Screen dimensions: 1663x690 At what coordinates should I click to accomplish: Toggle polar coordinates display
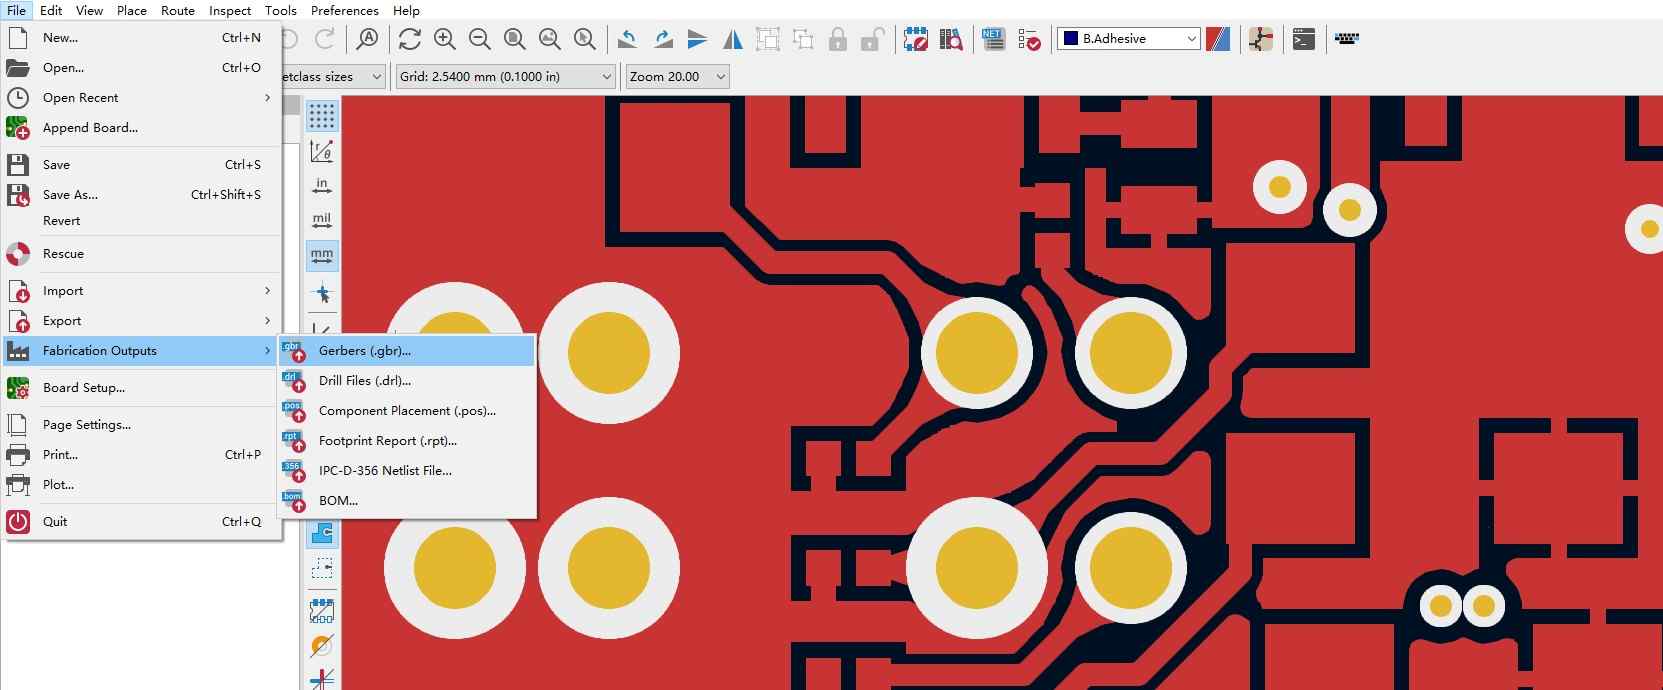(x=322, y=151)
